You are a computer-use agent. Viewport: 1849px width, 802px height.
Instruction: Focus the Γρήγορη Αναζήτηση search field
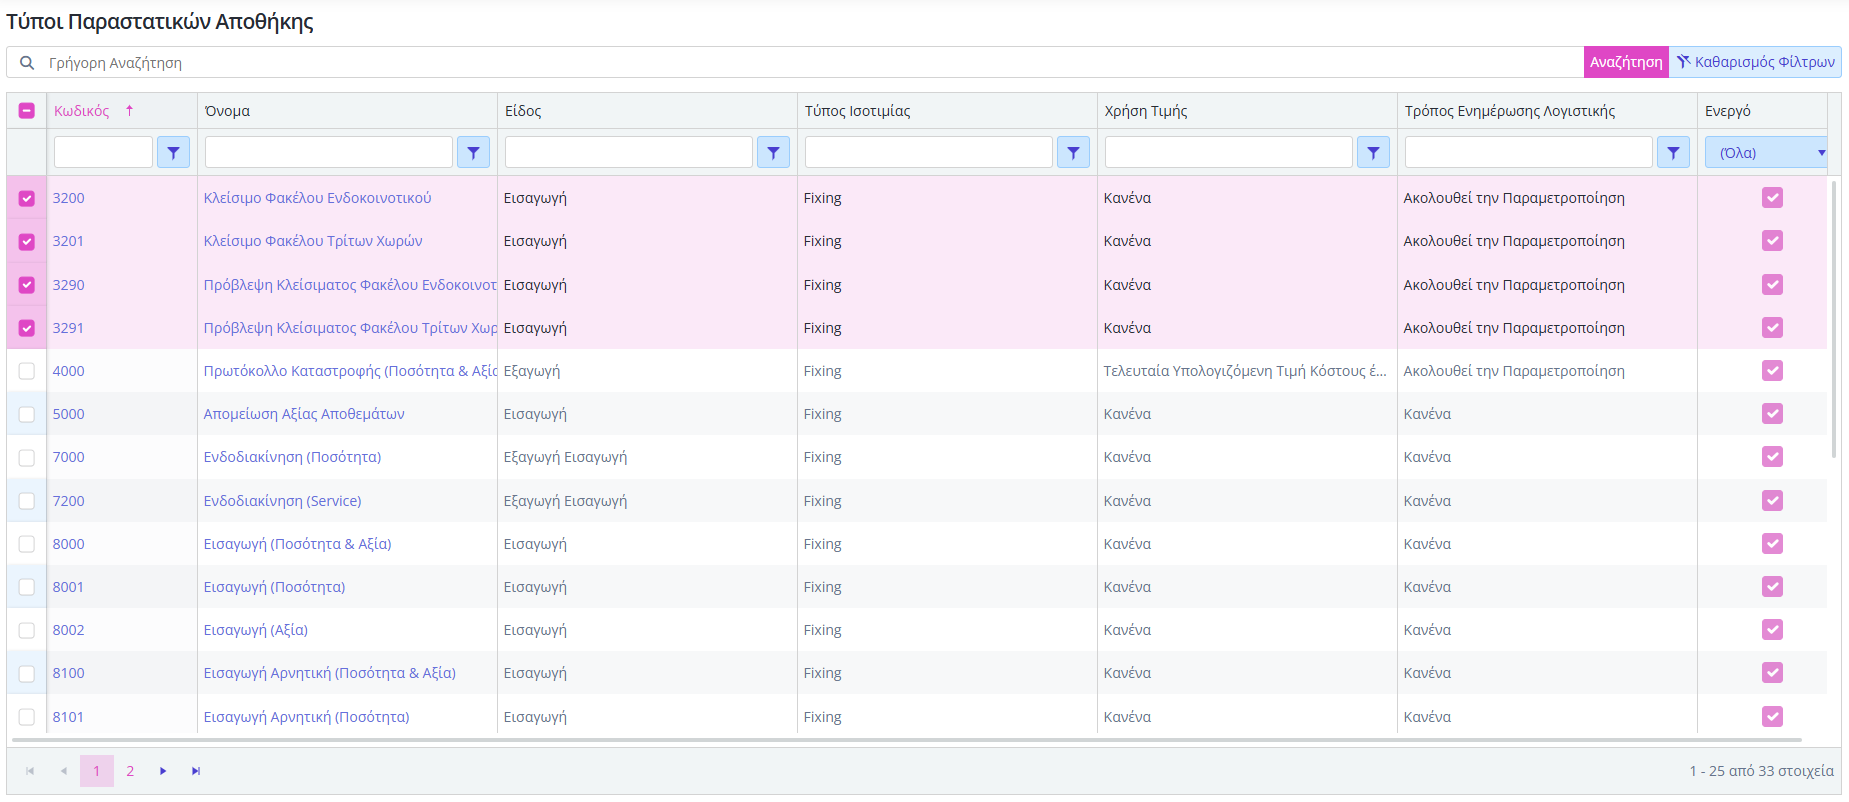[800, 63]
